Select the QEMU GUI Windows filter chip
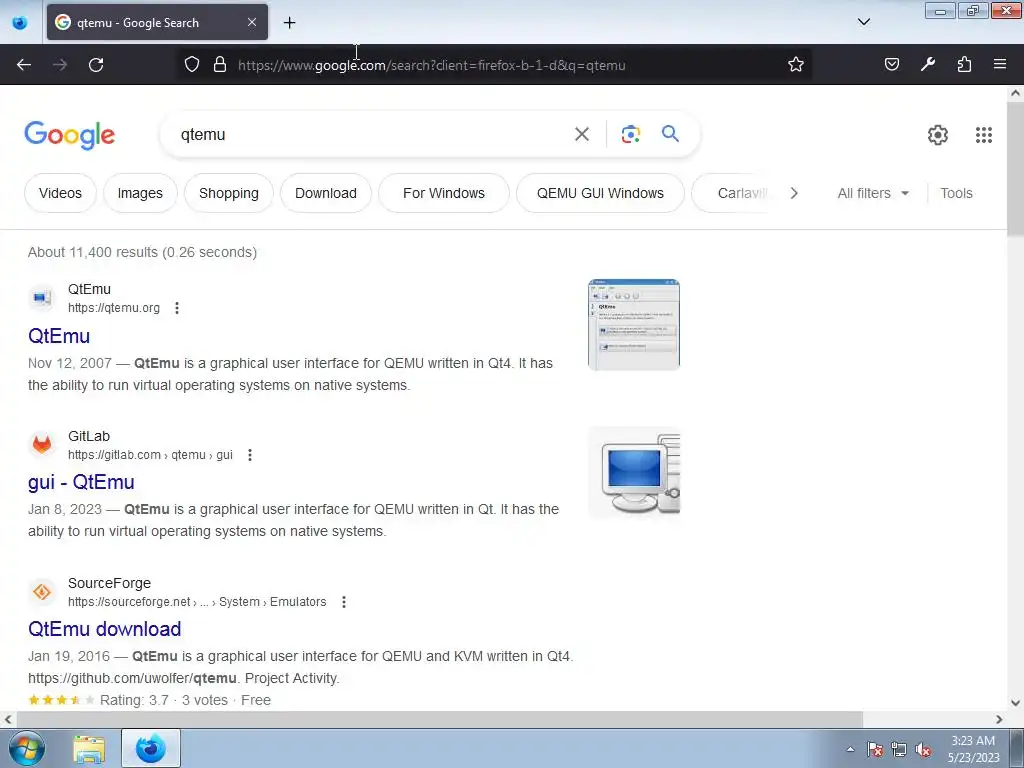The width and height of the screenshot is (1024, 768). click(x=600, y=193)
